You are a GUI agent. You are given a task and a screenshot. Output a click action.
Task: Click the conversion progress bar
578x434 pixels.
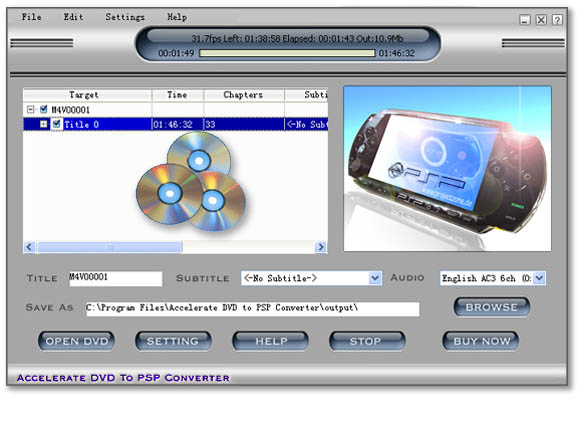(287, 53)
